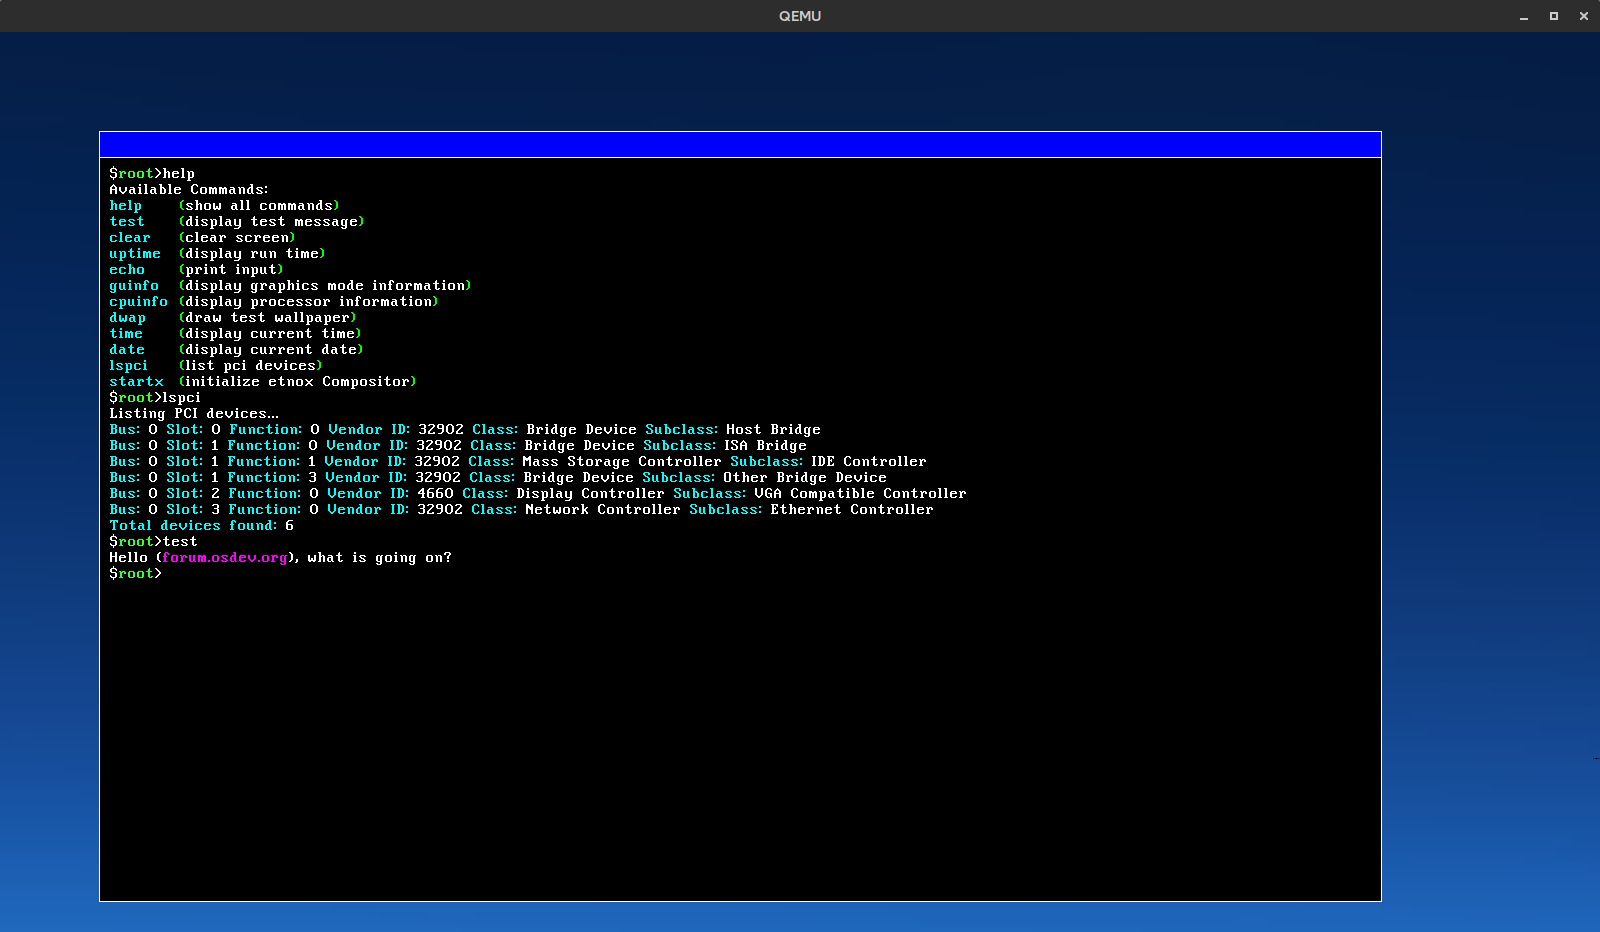Viewport: 1600px width, 932px height.
Task: Click the 'guinfo' command entry
Action: click(x=134, y=286)
